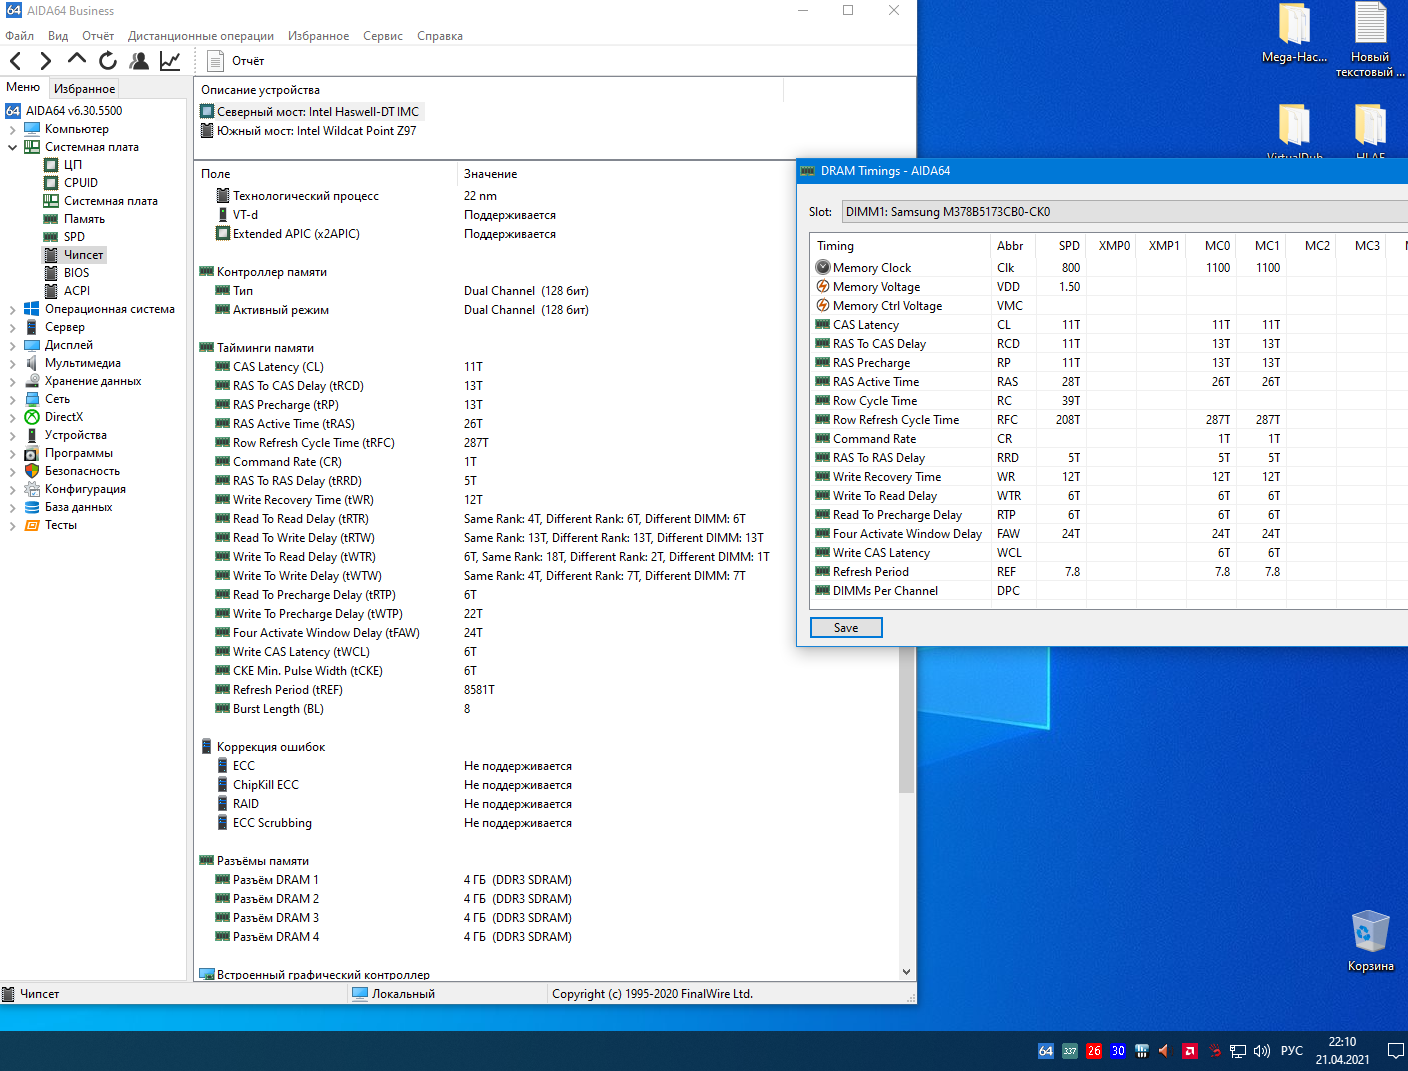
Task: Open the line graph icon in the toolbar
Action: 170,61
